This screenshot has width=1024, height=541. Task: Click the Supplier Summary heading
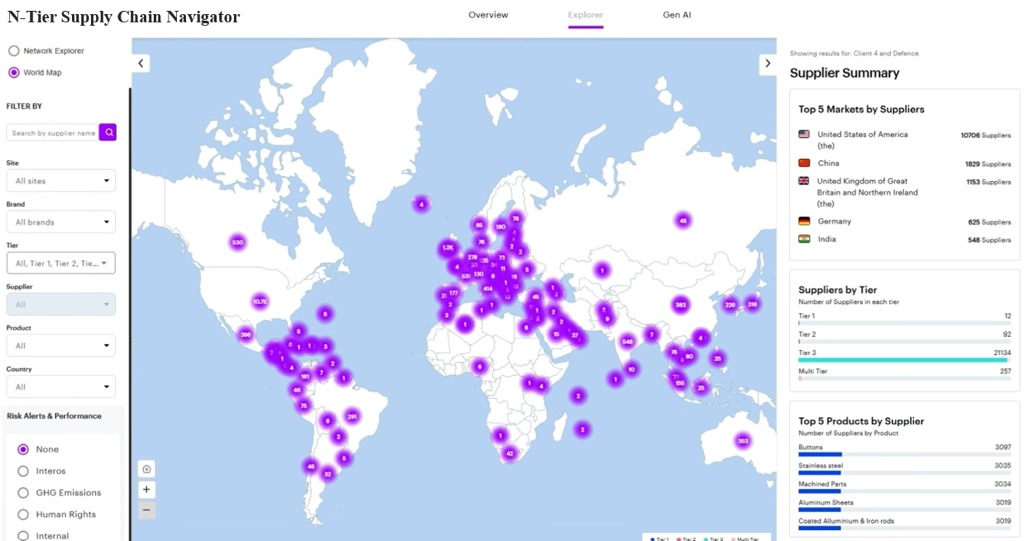[x=844, y=73]
